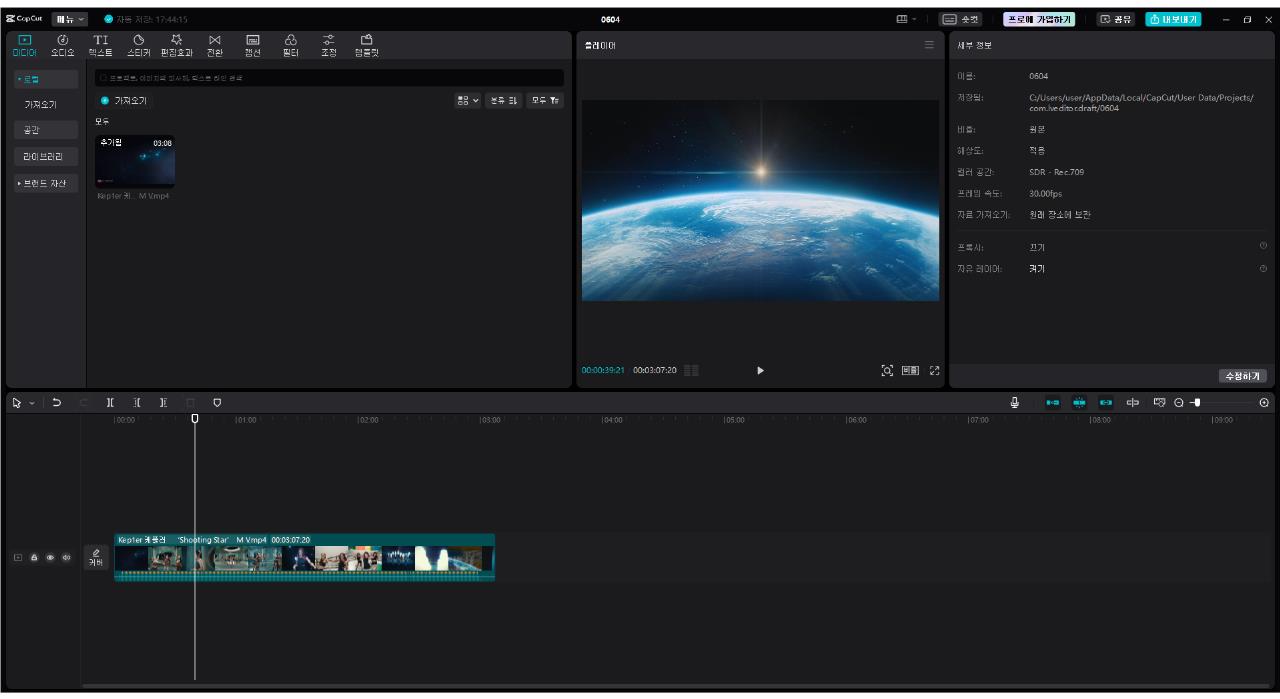The height and width of the screenshot is (699, 1280).
Task: Click the blue Import (가져오기) button
Action: (x=124, y=101)
